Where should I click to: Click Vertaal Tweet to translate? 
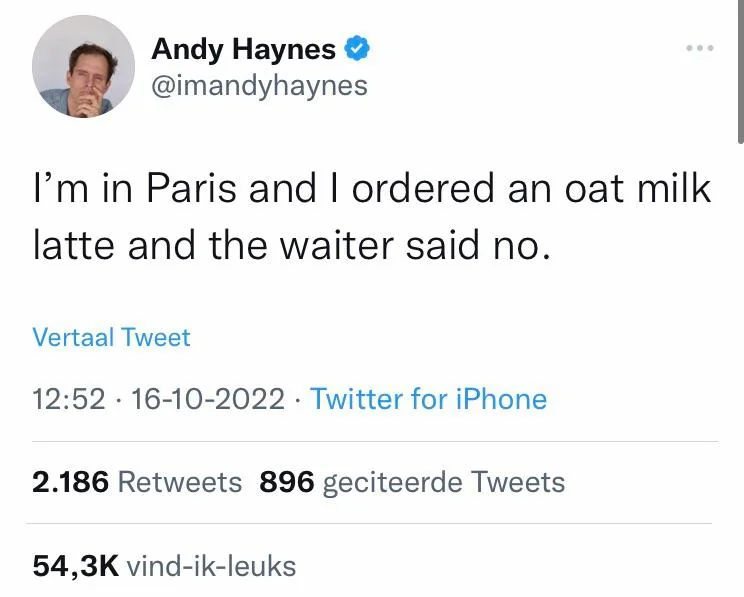[111, 337]
